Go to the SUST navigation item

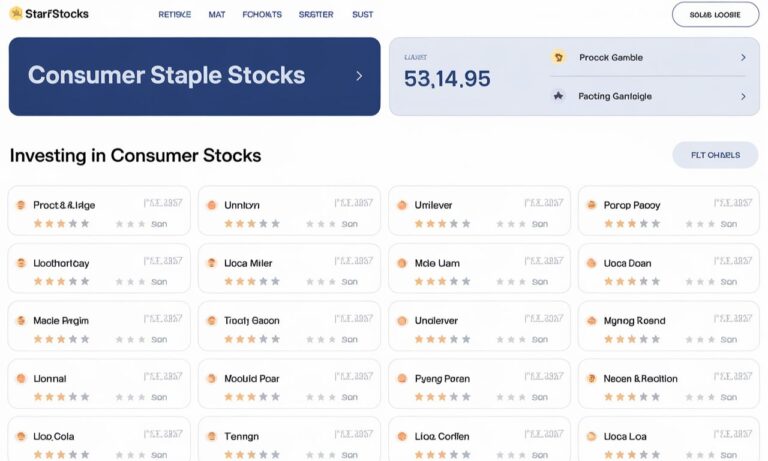point(362,15)
